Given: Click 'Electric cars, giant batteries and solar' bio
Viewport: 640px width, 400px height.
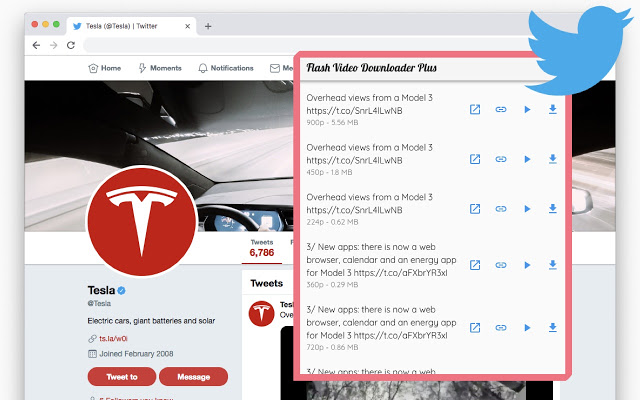Looking at the screenshot, I should (151, 321).
